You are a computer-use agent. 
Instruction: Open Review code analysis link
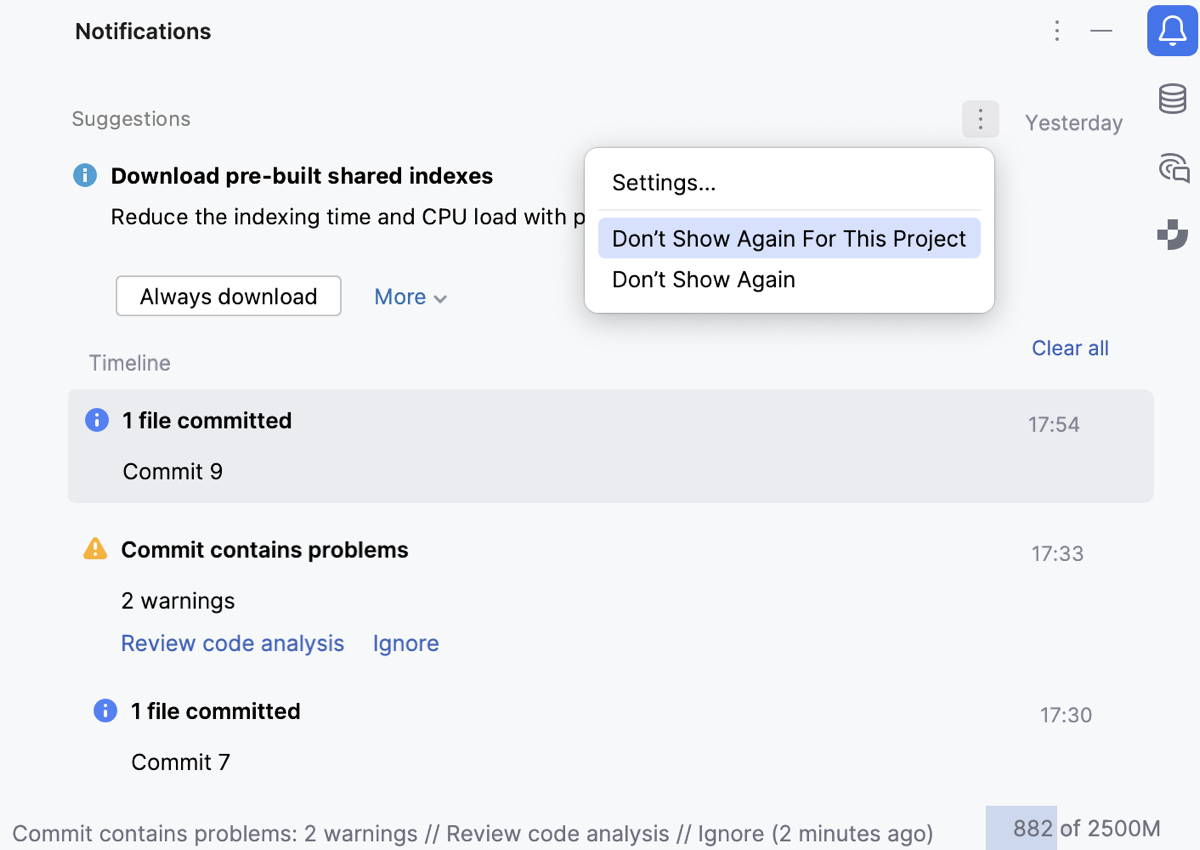point(232,643)
